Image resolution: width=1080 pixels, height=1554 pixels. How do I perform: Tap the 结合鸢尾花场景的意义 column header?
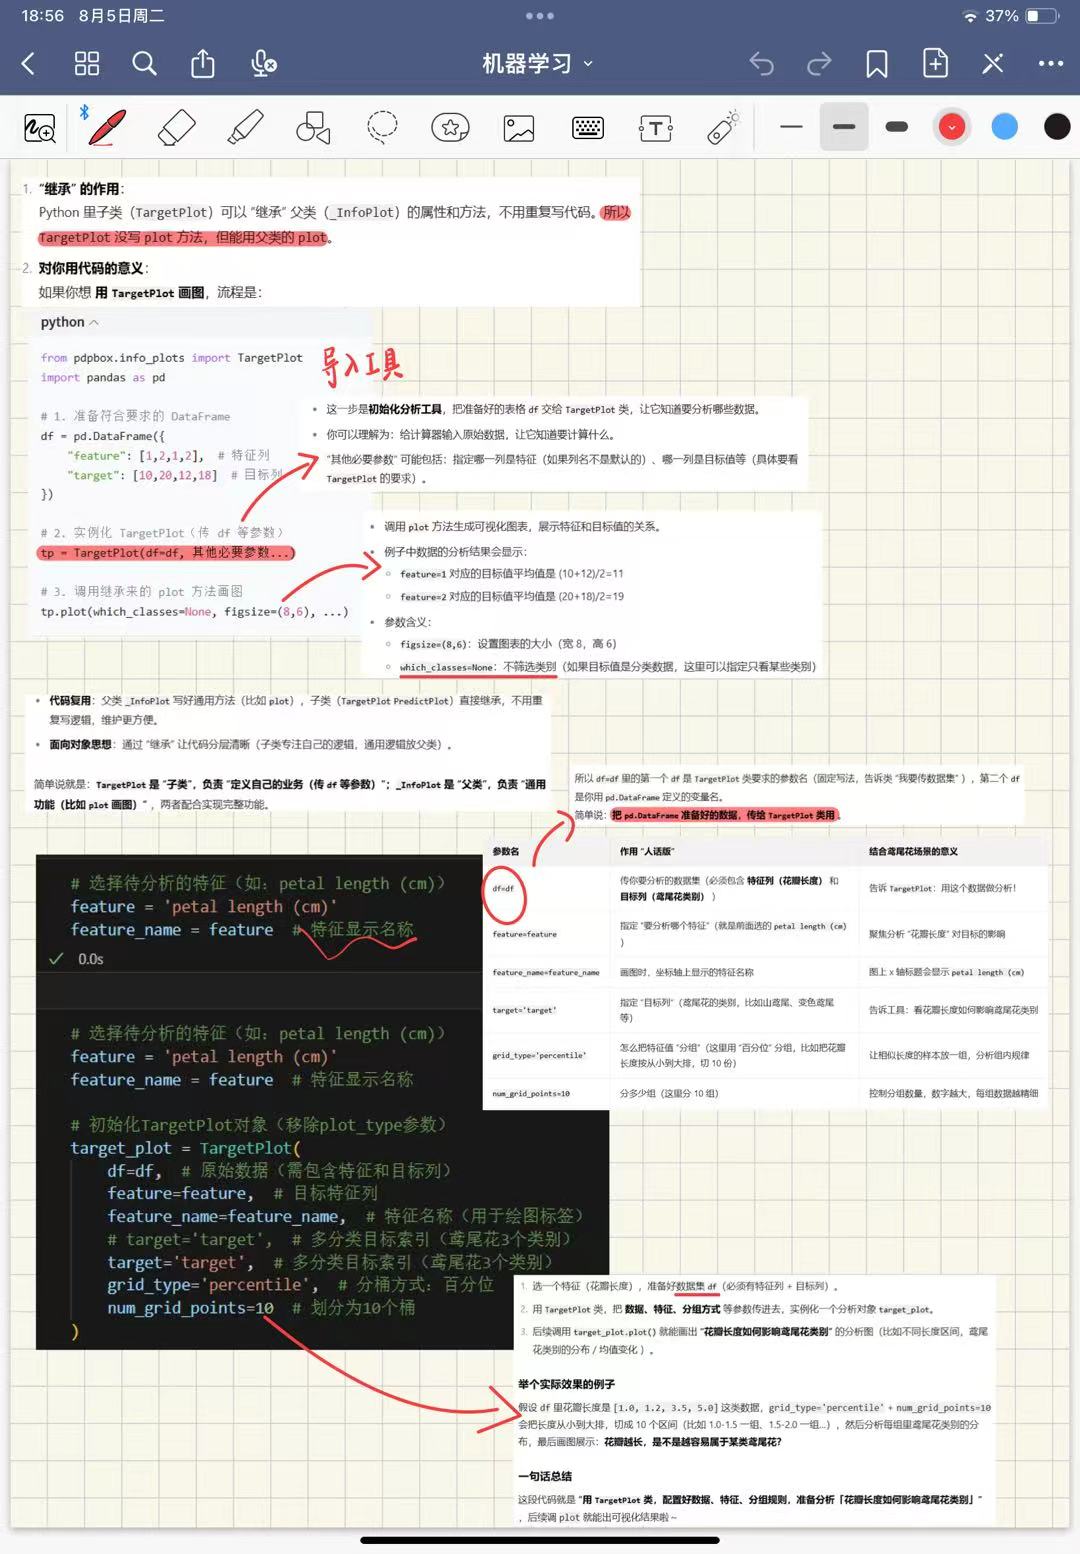point(913,851)
